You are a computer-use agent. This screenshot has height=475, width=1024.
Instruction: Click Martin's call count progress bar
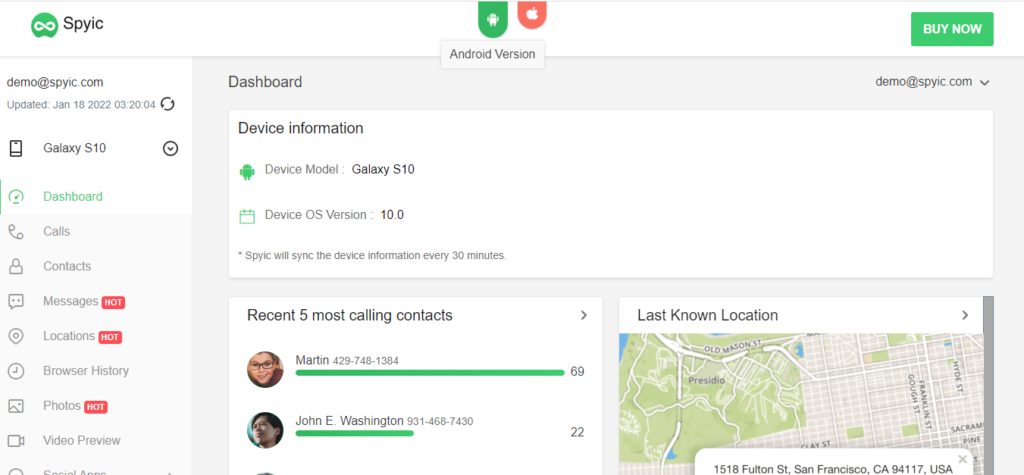[x=430, y=373]
